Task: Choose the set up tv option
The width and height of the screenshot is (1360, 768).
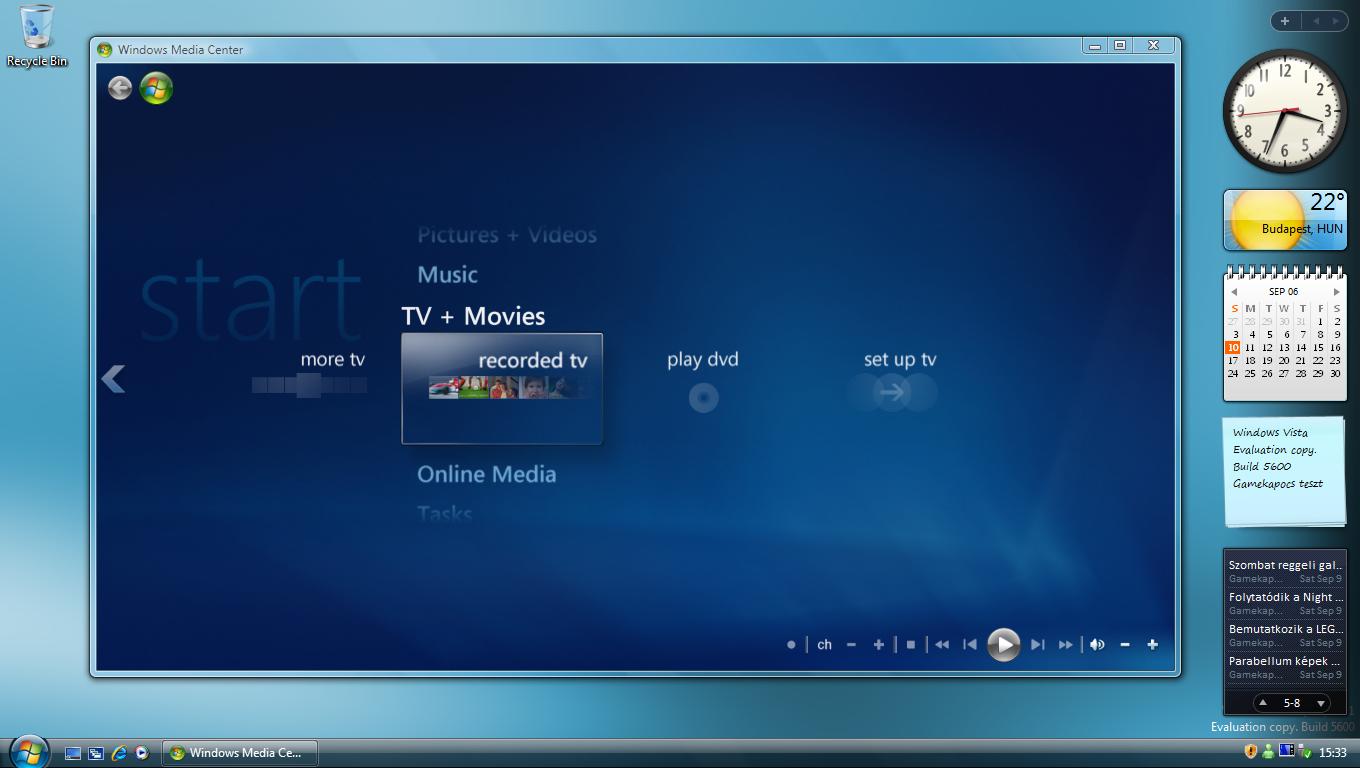Action: [900, 359]
